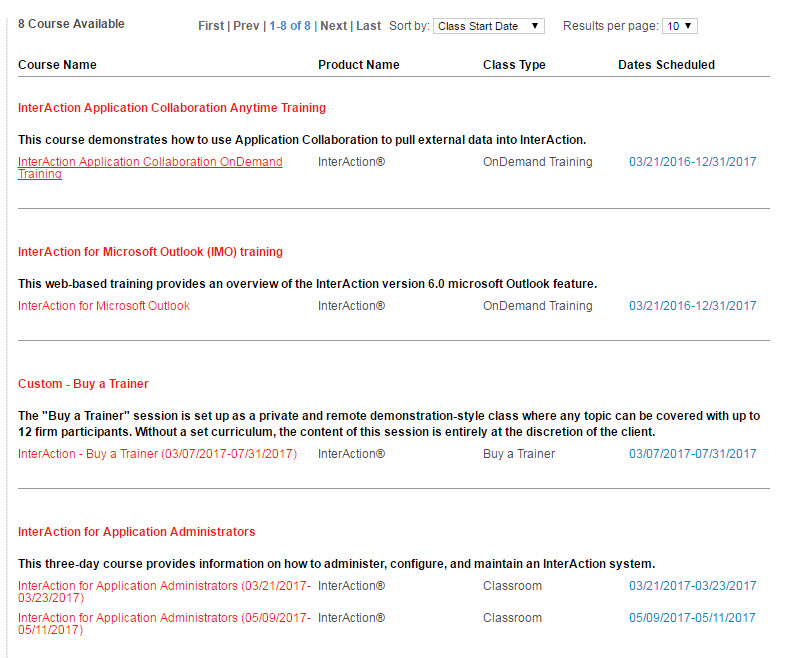Click InterAction® product cell in Buy a Trainer row
794x658 pixels.
[351, 454]
